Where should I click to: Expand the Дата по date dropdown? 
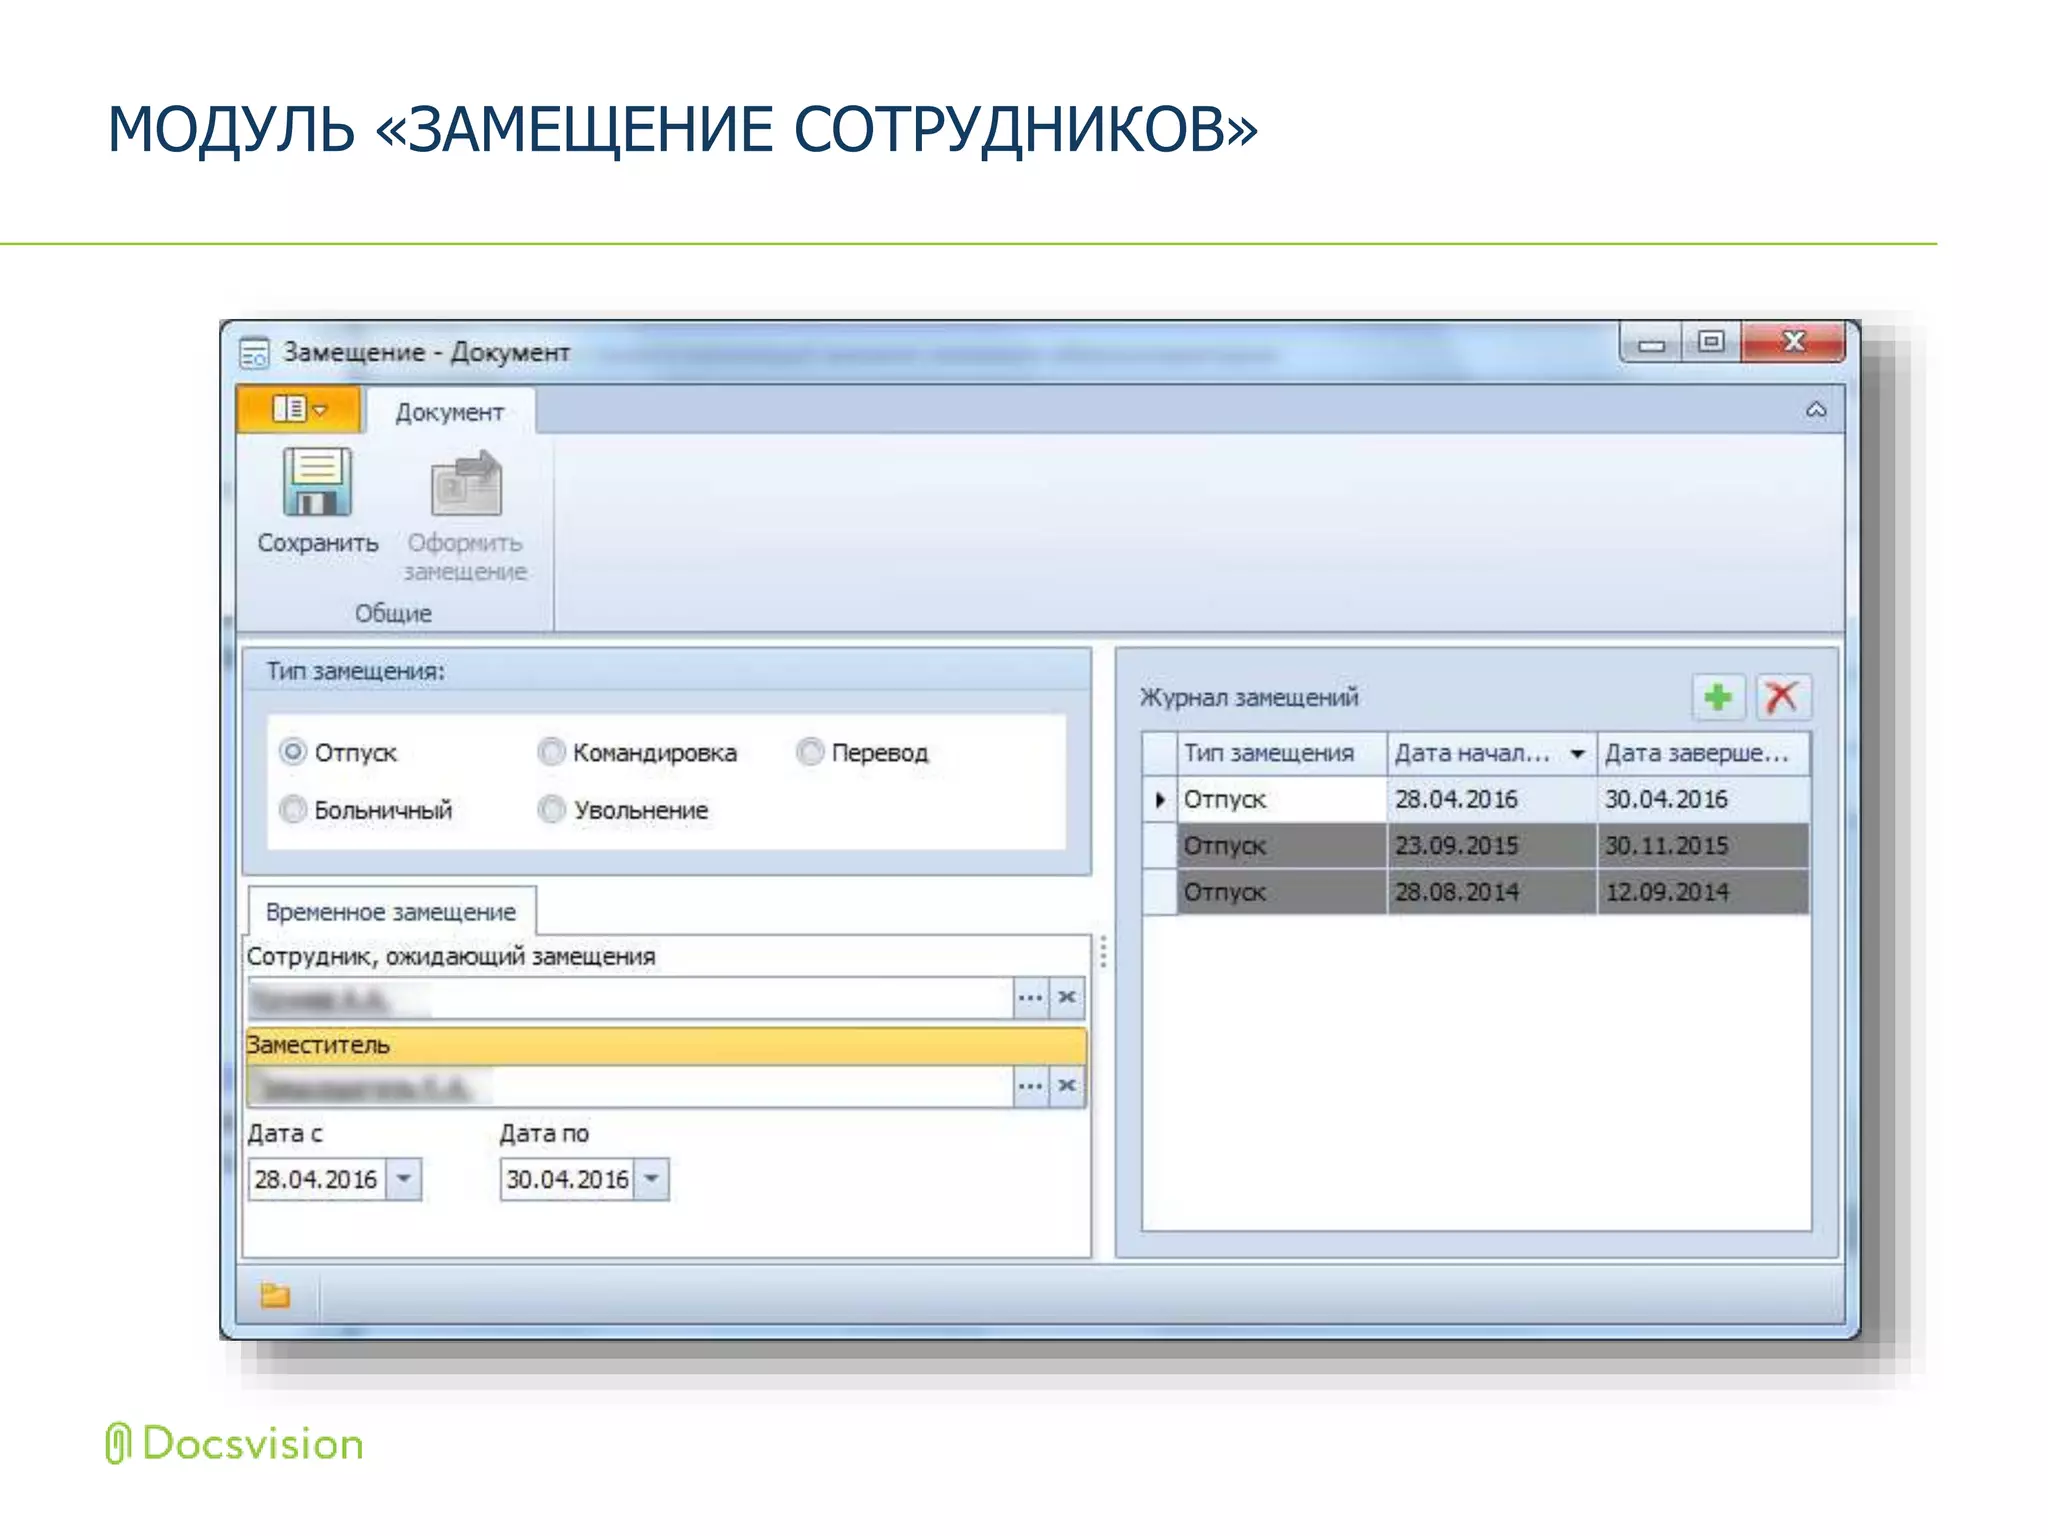pos(652,1179)
